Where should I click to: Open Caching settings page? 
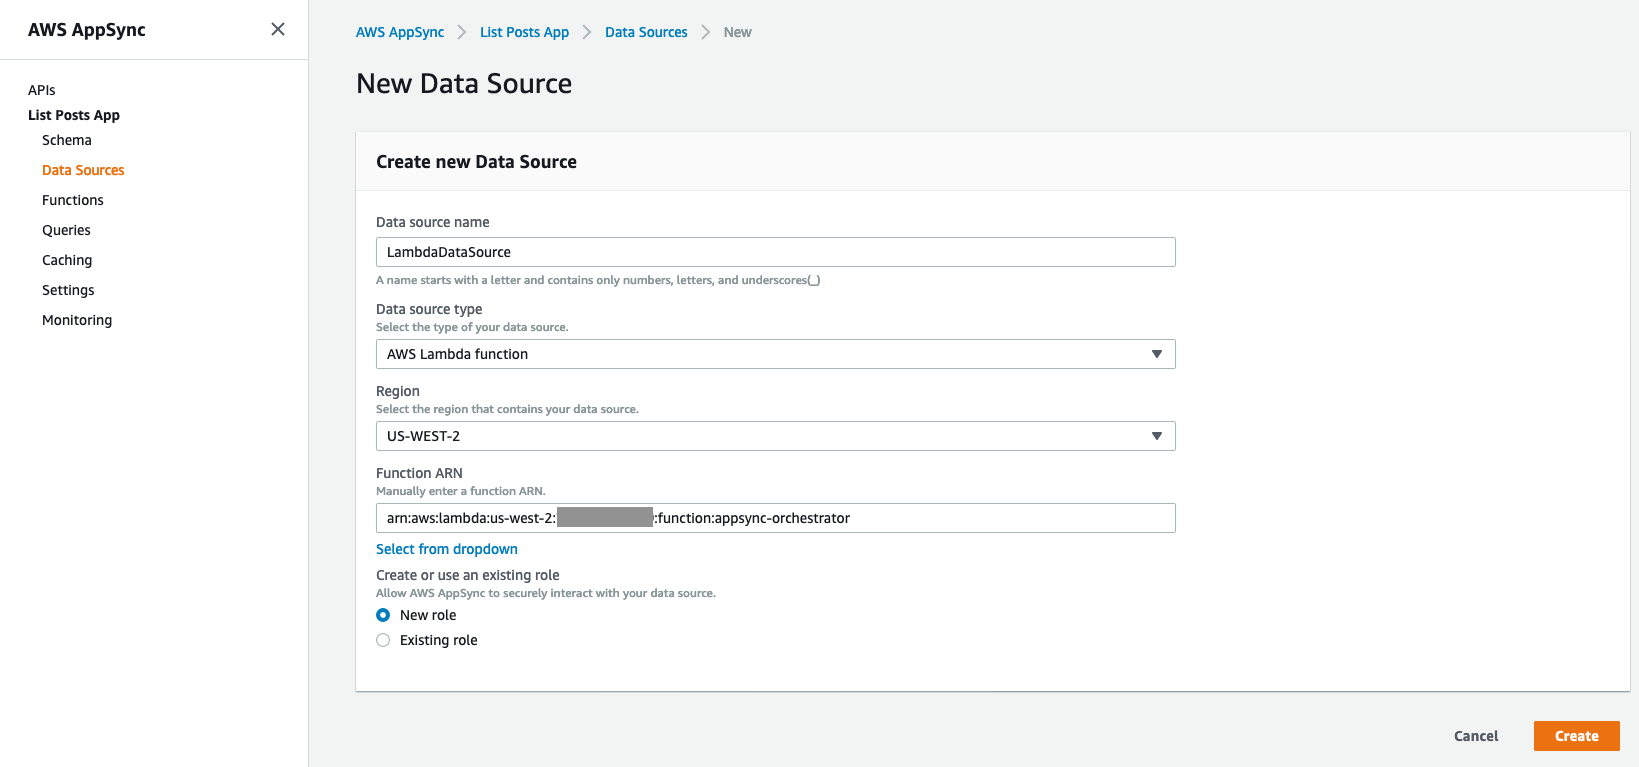pyautogui.click(x=67, y=260)
